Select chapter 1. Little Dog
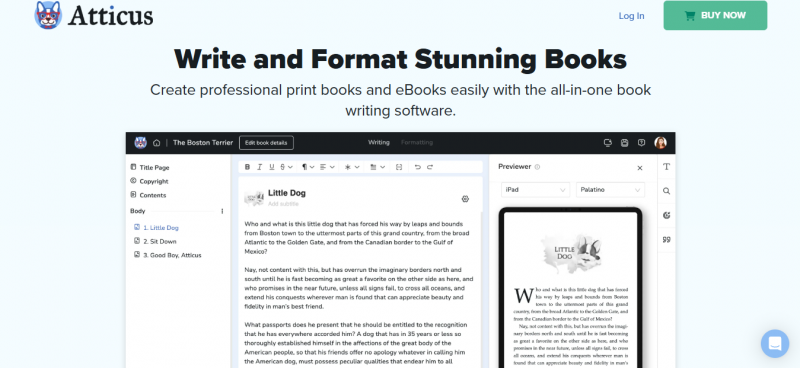Image resolution: width=800 pixels, height=368 pixels. (156, 228)
